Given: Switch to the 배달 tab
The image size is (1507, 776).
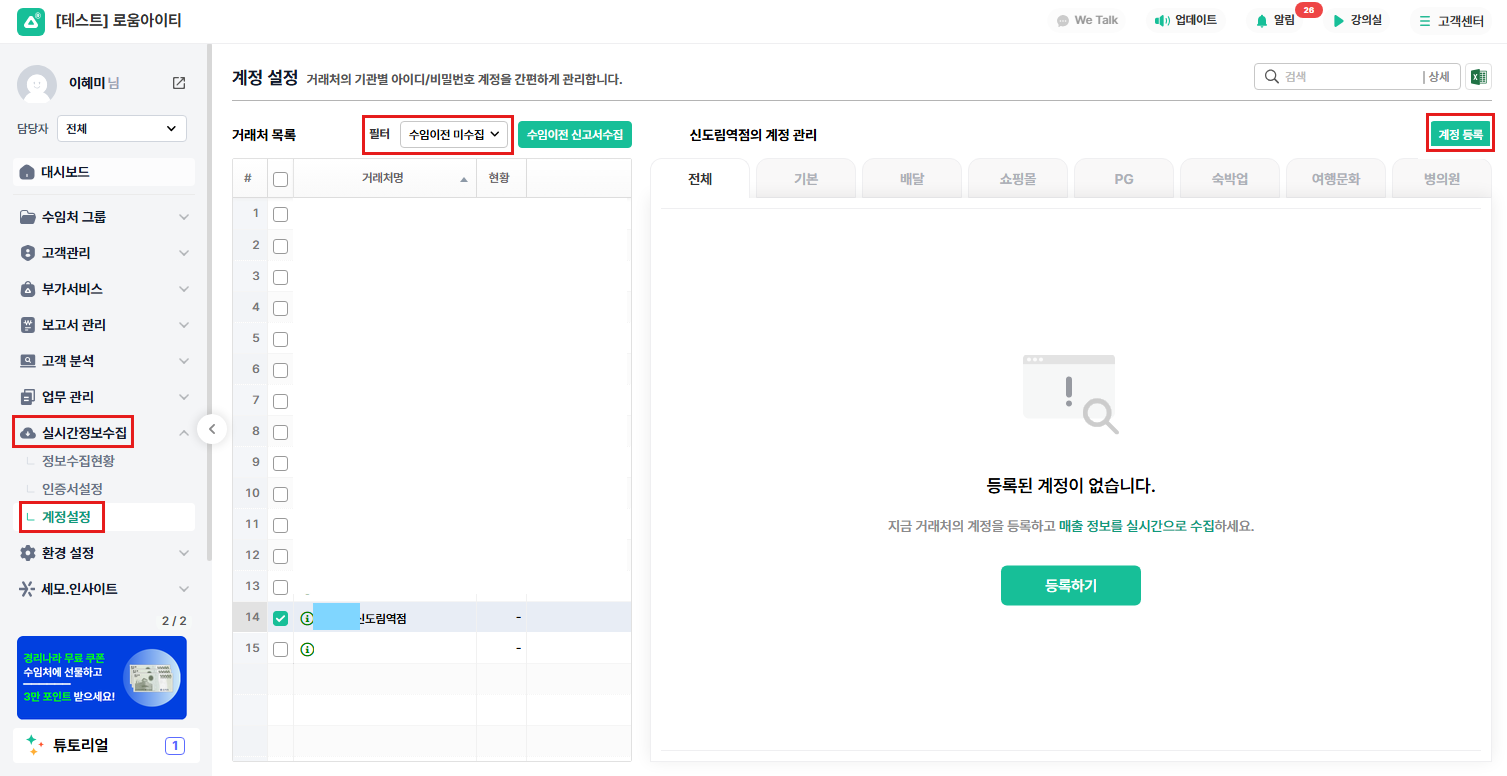Looking at the screenshot, I should 911,180.
